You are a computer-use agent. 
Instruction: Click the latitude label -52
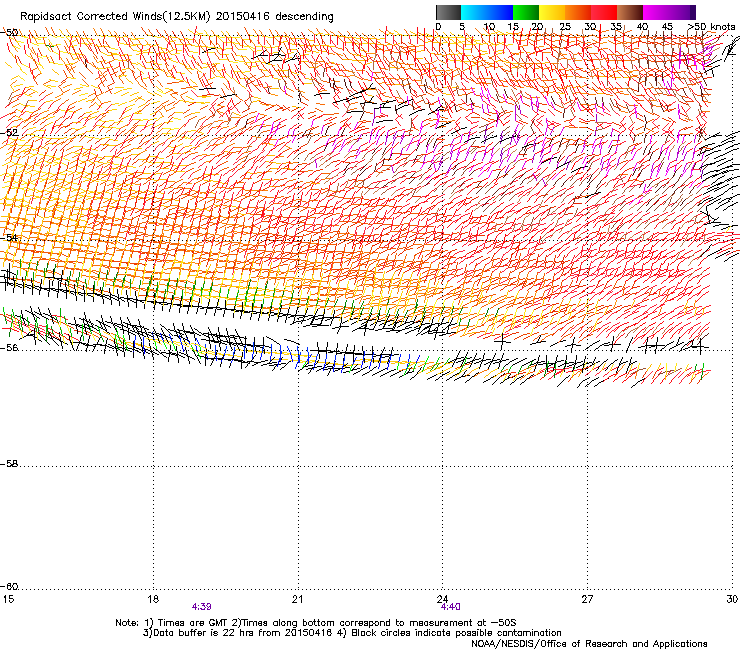9,133
